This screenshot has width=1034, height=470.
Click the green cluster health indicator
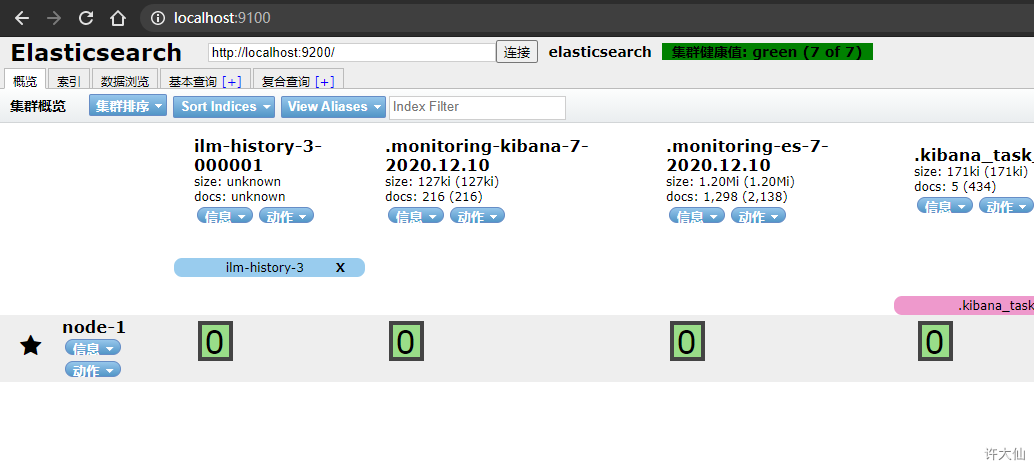coord(768,52)
